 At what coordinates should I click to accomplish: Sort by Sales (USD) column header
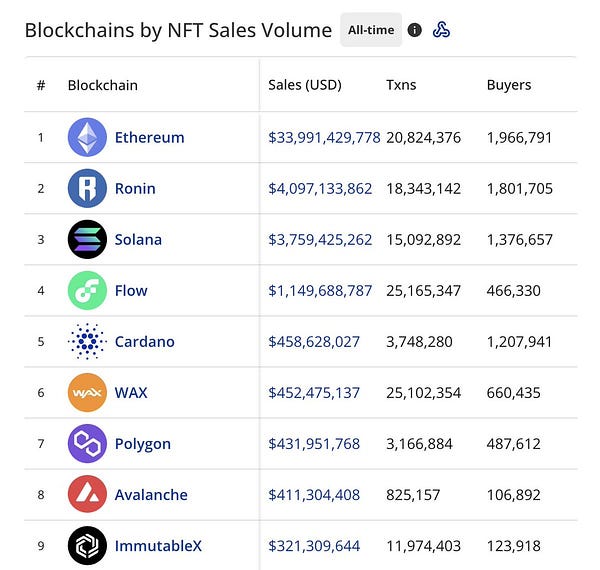point(305,85)
